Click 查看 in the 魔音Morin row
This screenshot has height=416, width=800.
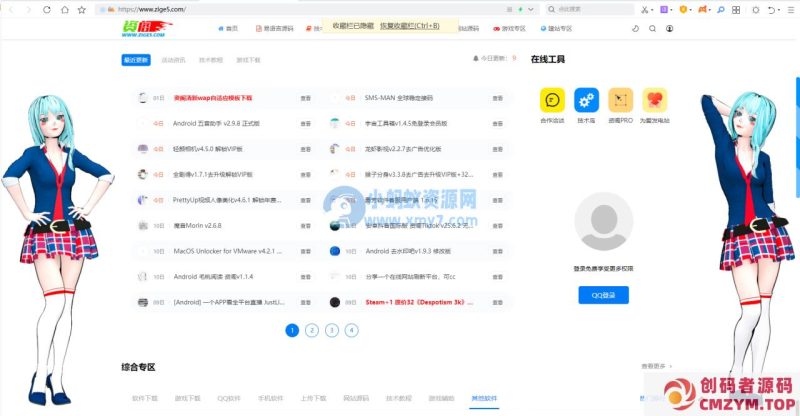pyautogui.click(x=306, y=226)
